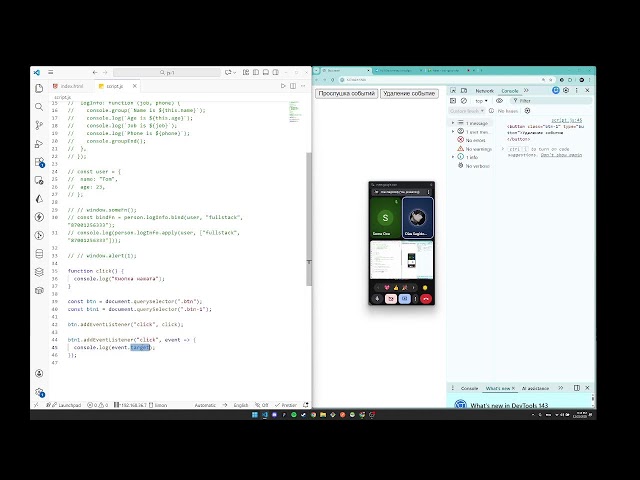
Task: Open the Search view in activity bar
Action: 39,107
